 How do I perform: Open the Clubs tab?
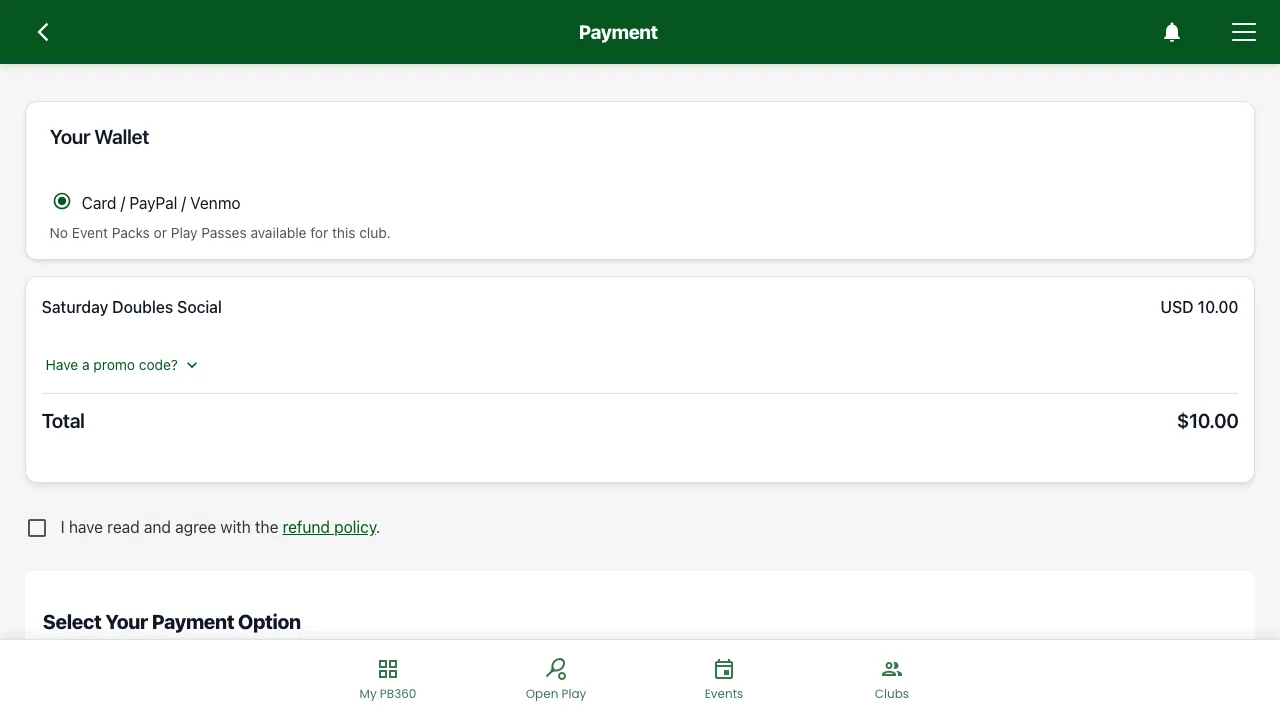892,679
